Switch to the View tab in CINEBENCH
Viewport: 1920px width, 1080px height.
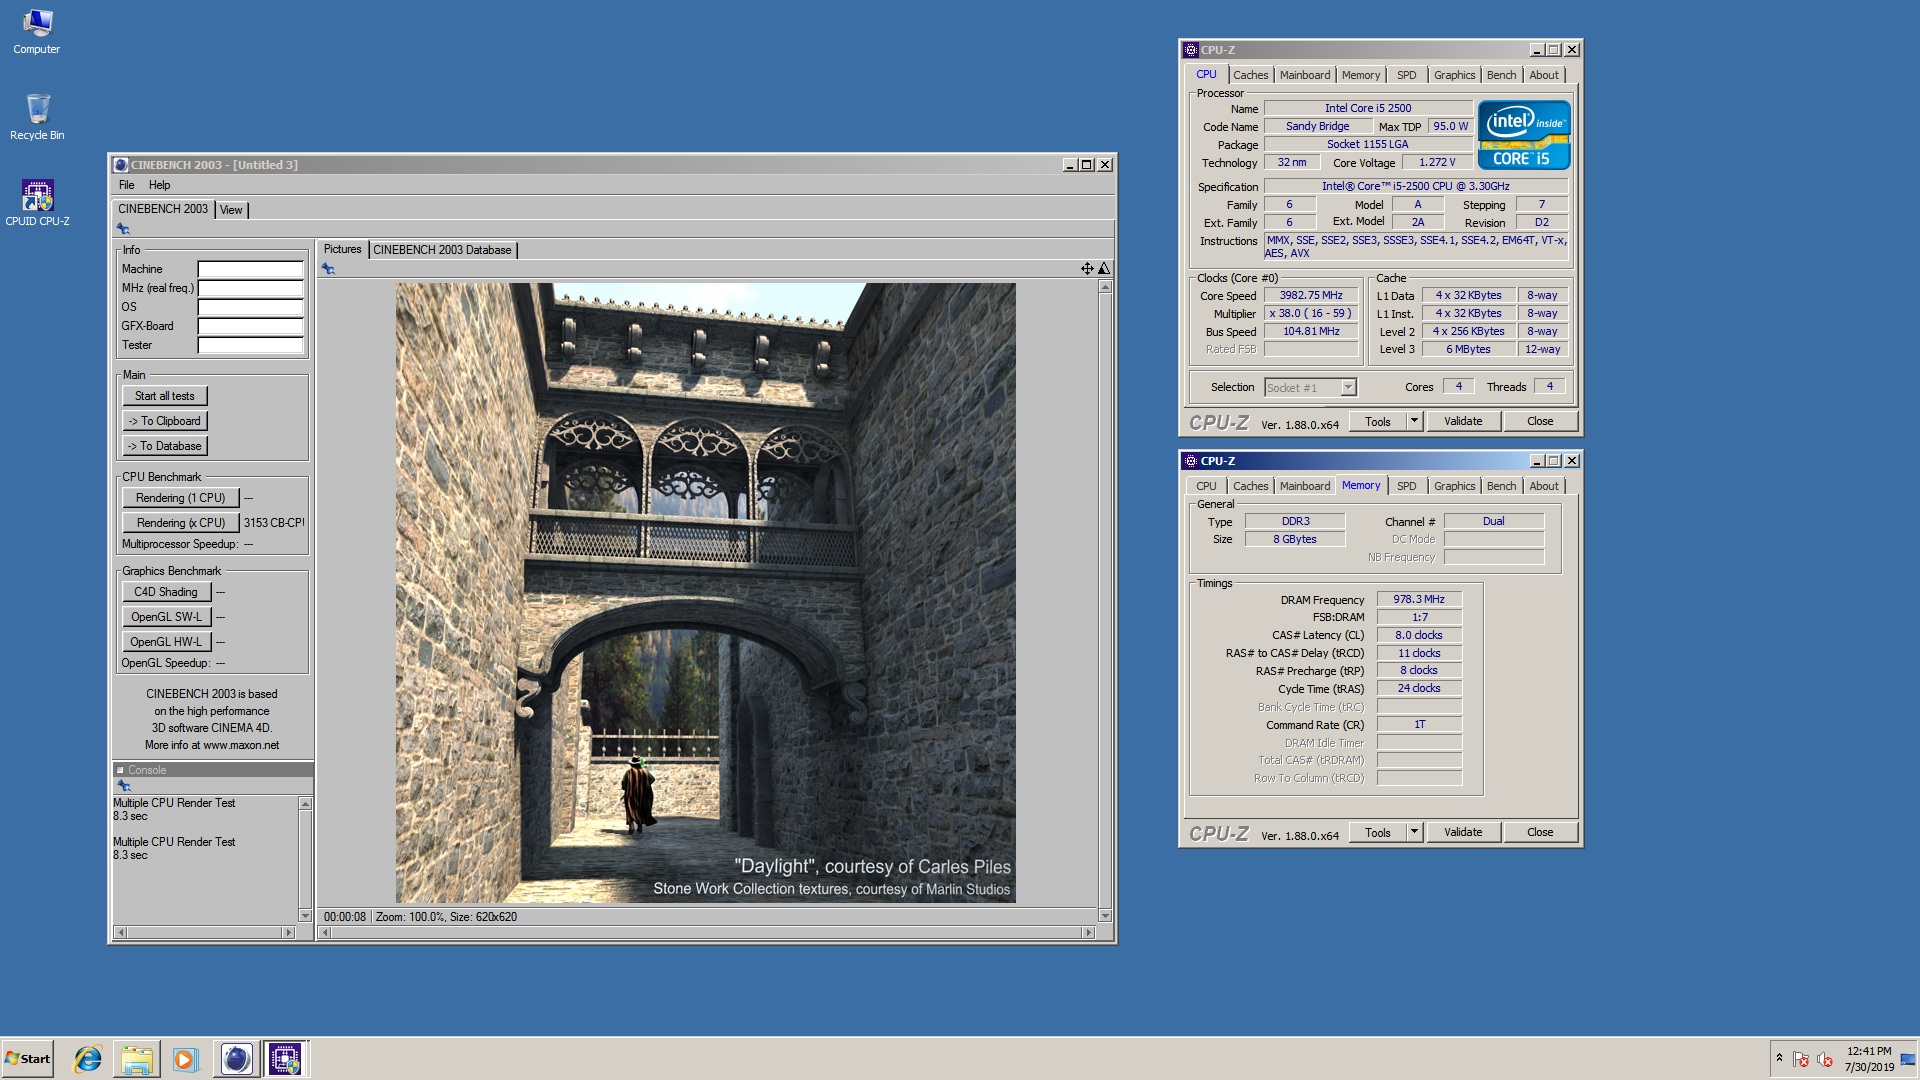231,210
